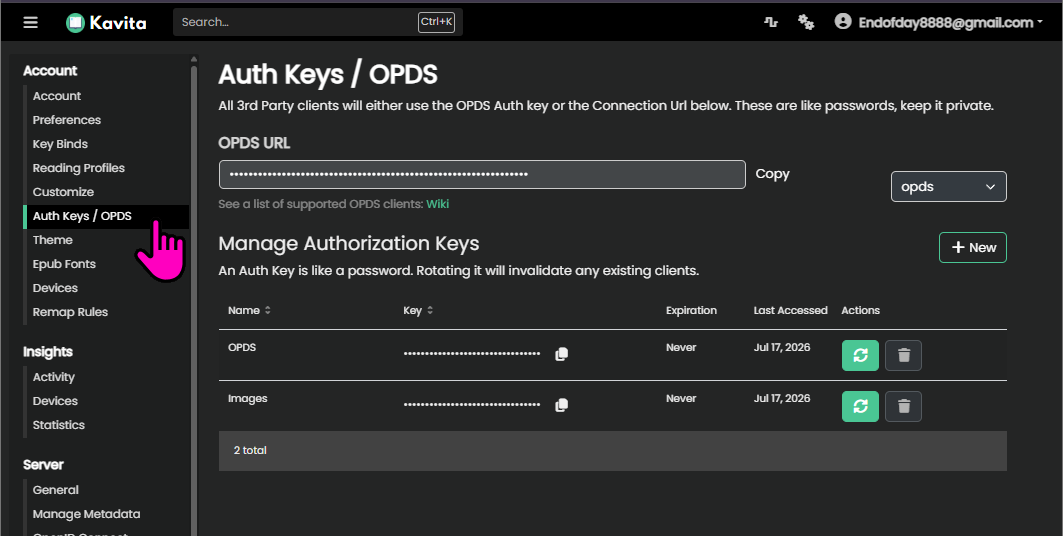Open the hamburger navigation menu
Screen dimensions: 1063x536
(x=31, y=22)
